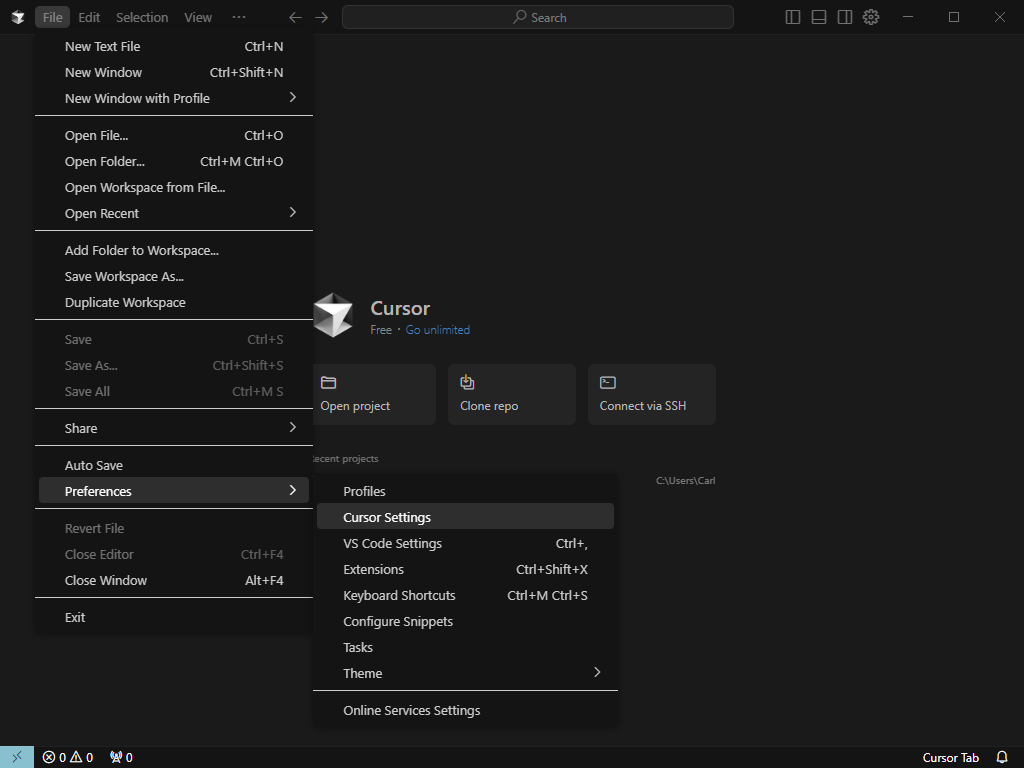Image resolution: width=1024 pixels, height=768 pixels.
Task: Expand the Theme submenu
Action: click(x=465, y=673)
